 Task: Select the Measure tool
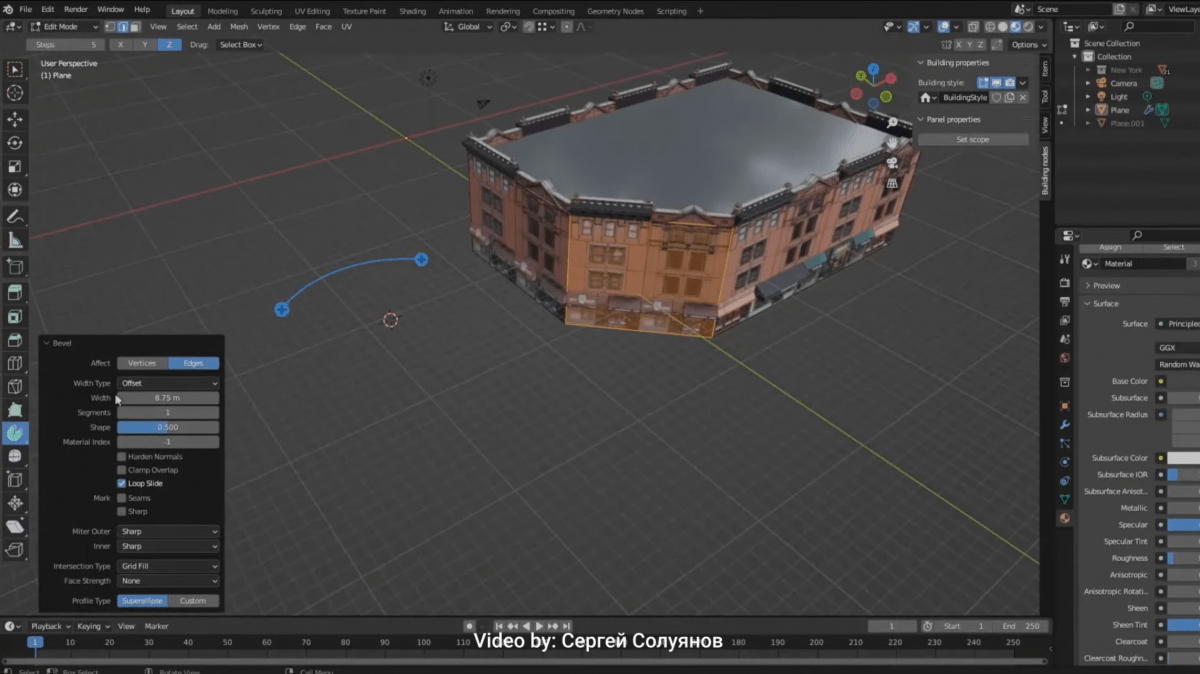(14, 239)
